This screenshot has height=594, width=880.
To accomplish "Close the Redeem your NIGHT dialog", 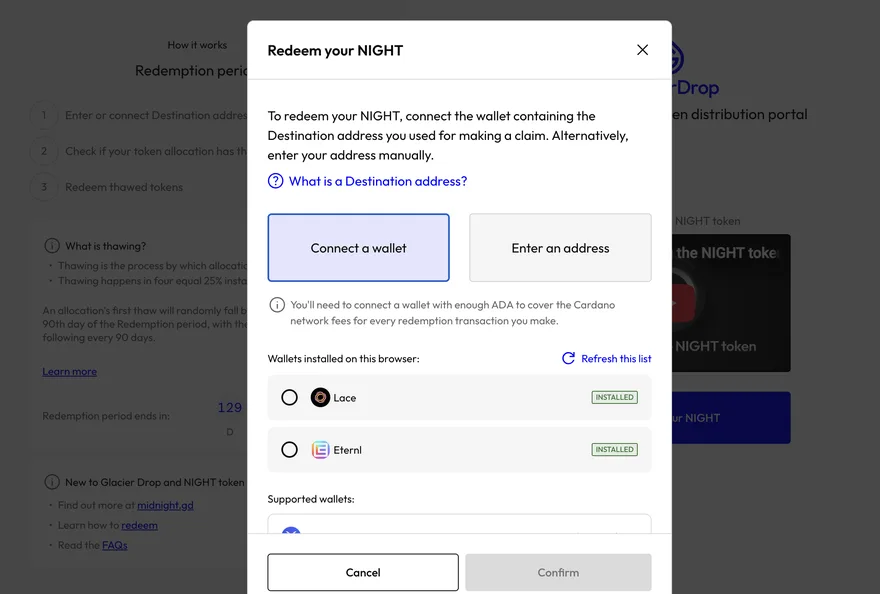I will tap(643, 50).
